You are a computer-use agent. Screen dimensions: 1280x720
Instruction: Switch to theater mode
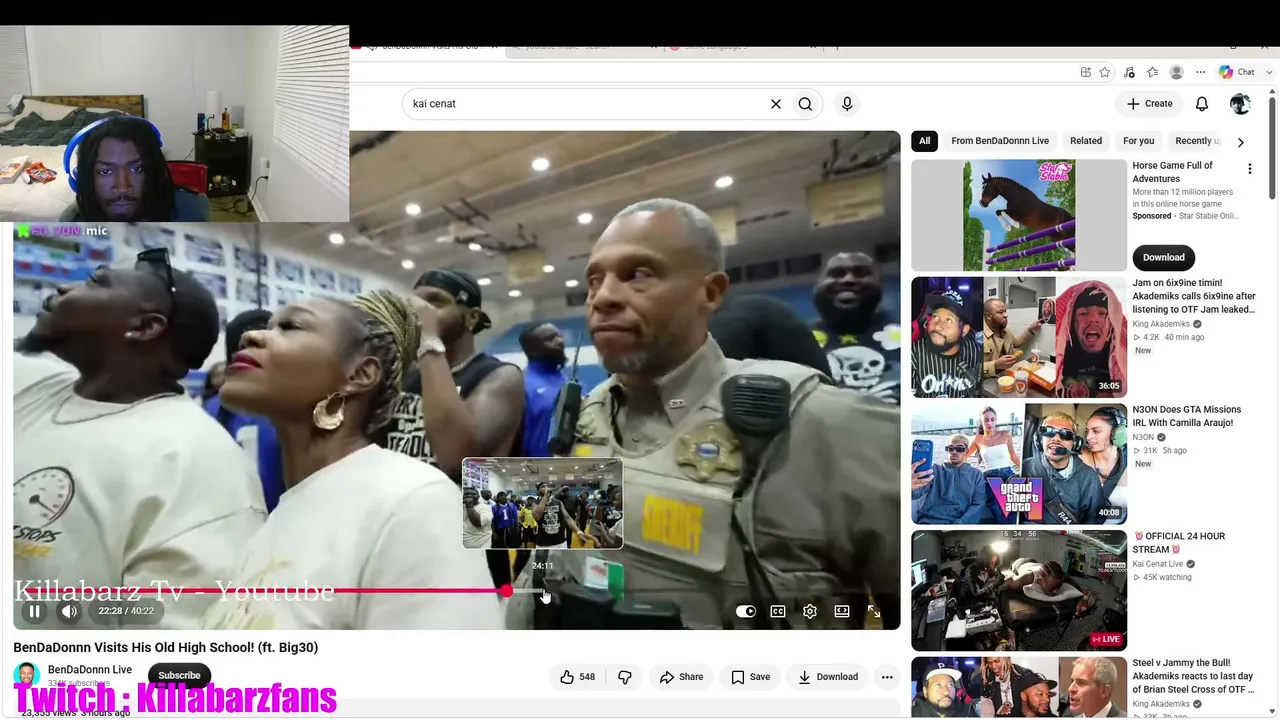click(842, 611)
